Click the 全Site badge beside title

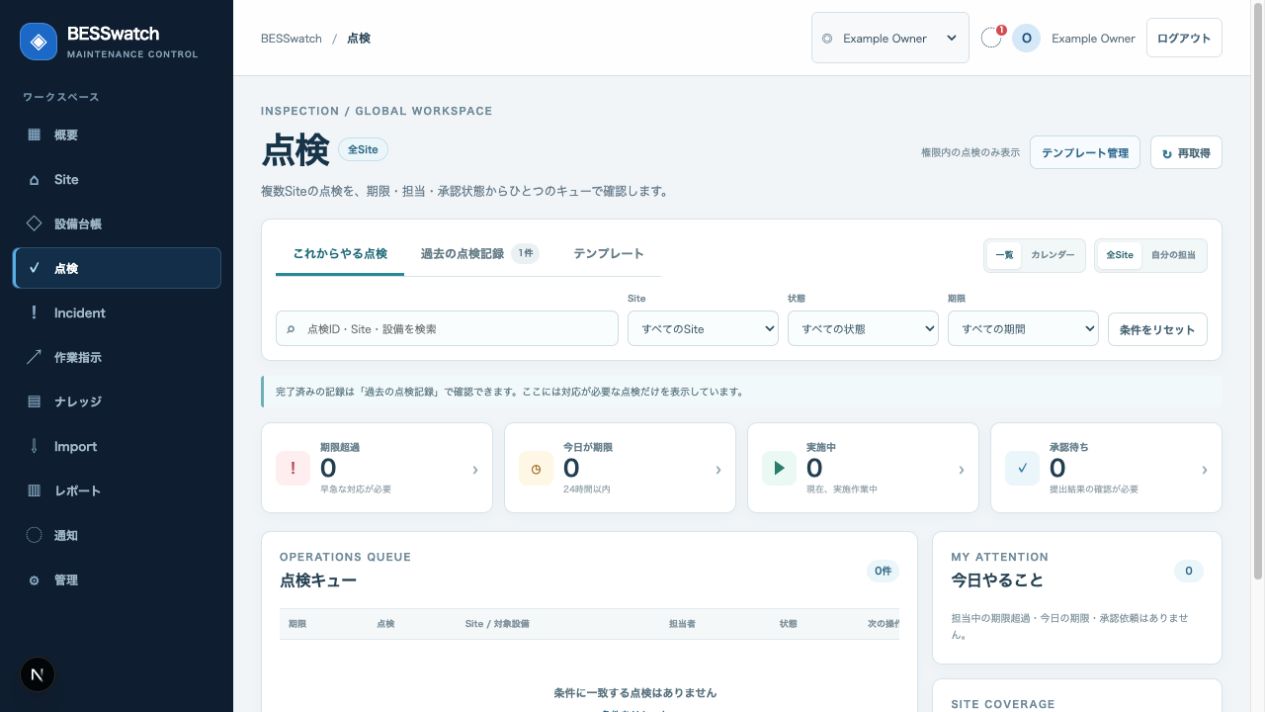pyautogui.click(x=363, y=149)
